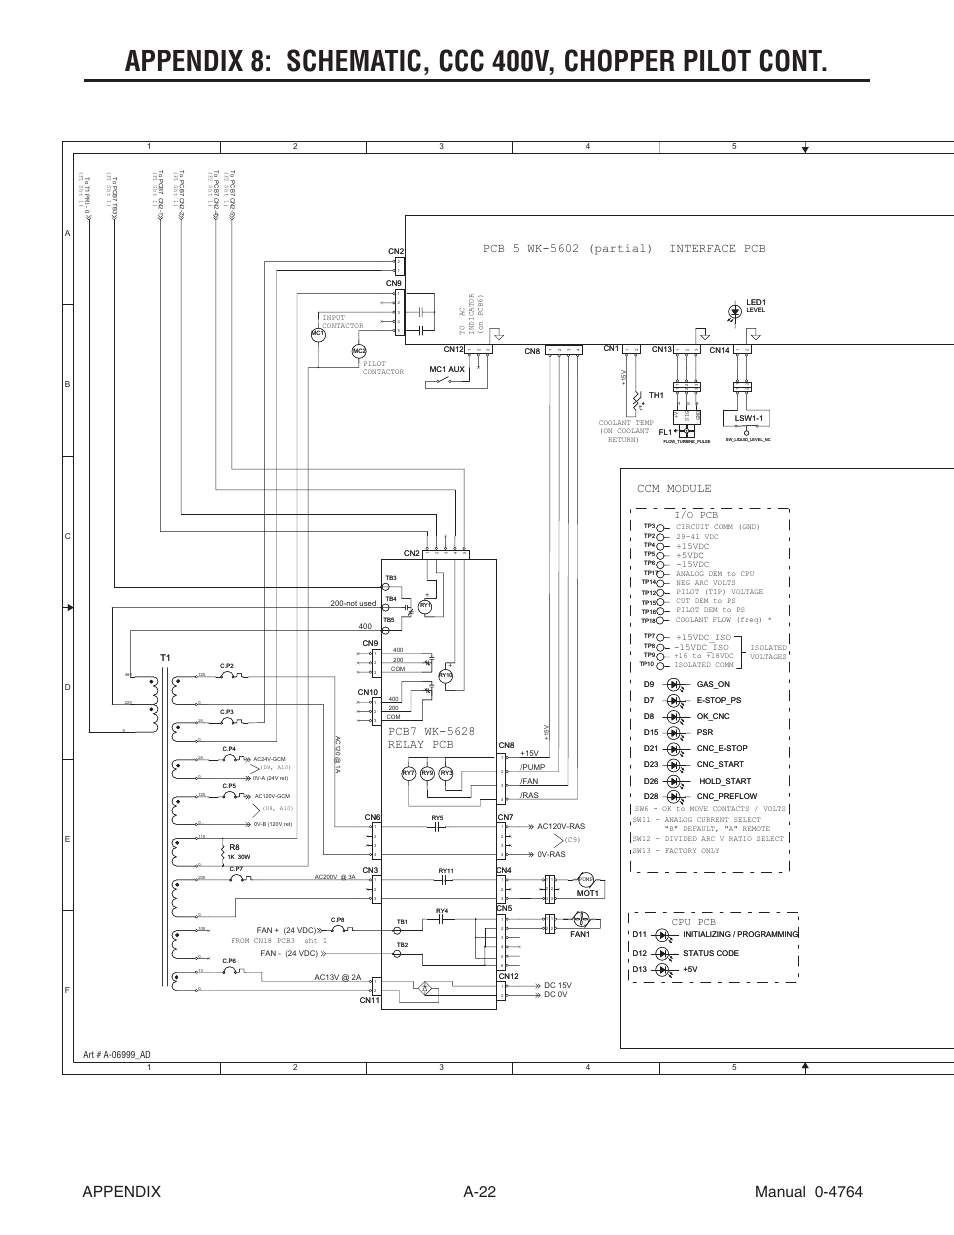Click FROM CN18 PCB3 sht 1 note
Image resolution: width=954 pixels, height=1235 pixels.
279,941
